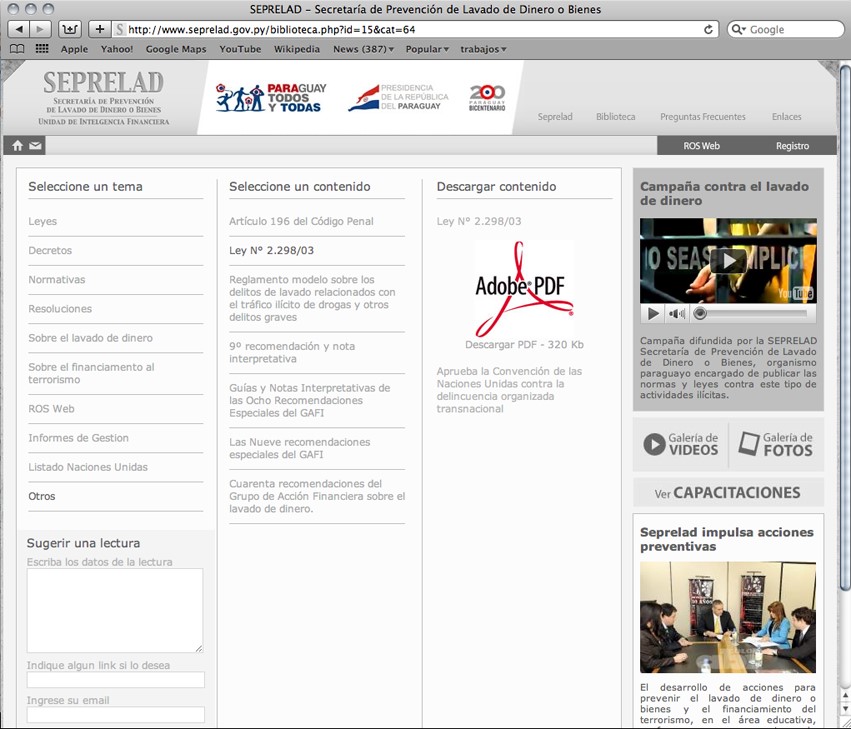Open Guías y Notas Interpretativas del GAFI
Screen dimensions: 851x729
(x=309, y=401)
